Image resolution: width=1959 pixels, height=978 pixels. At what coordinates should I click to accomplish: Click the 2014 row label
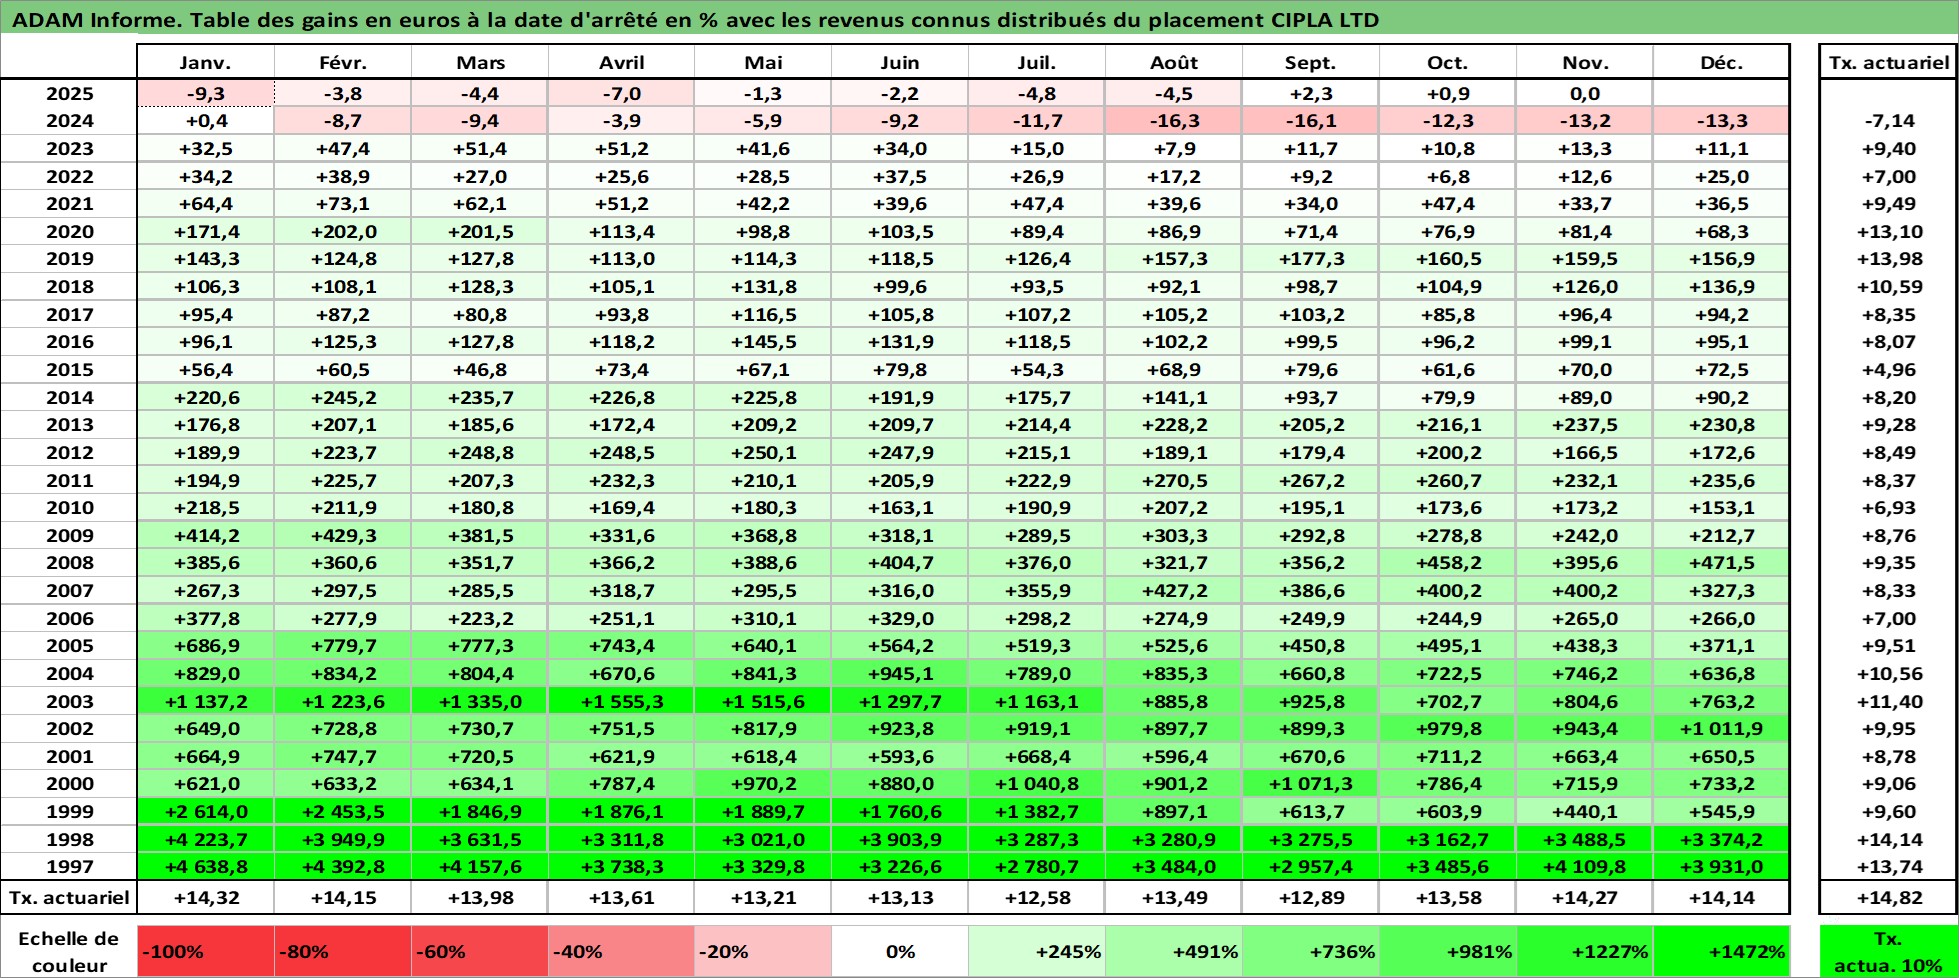(x=69, y=397)
